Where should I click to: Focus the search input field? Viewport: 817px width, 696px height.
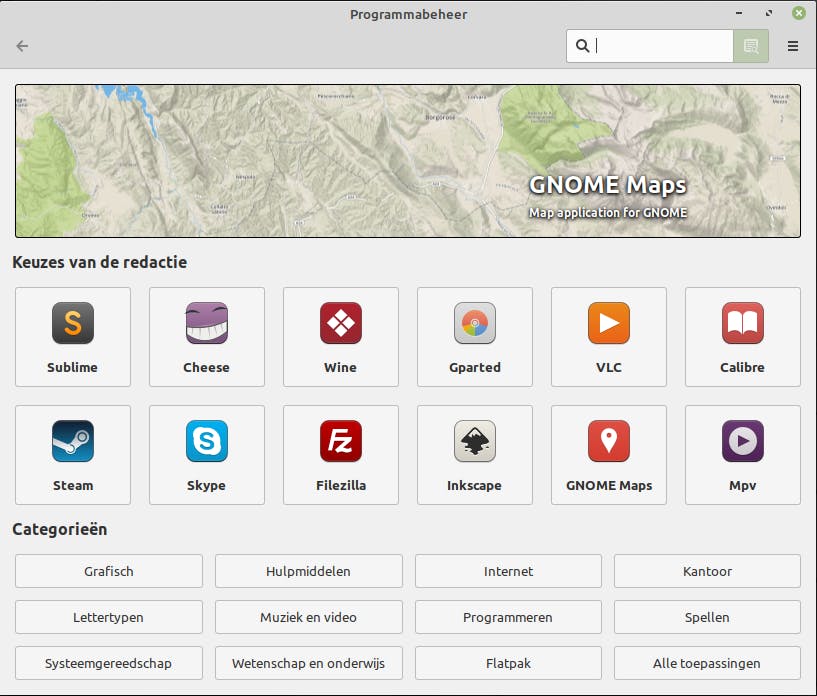coord(650,46)
